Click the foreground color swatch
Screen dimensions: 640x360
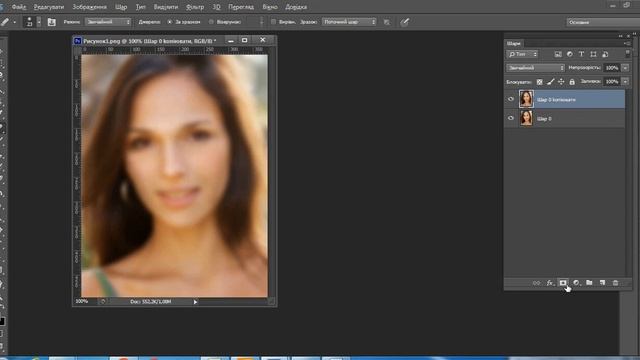tap(2, 321)
